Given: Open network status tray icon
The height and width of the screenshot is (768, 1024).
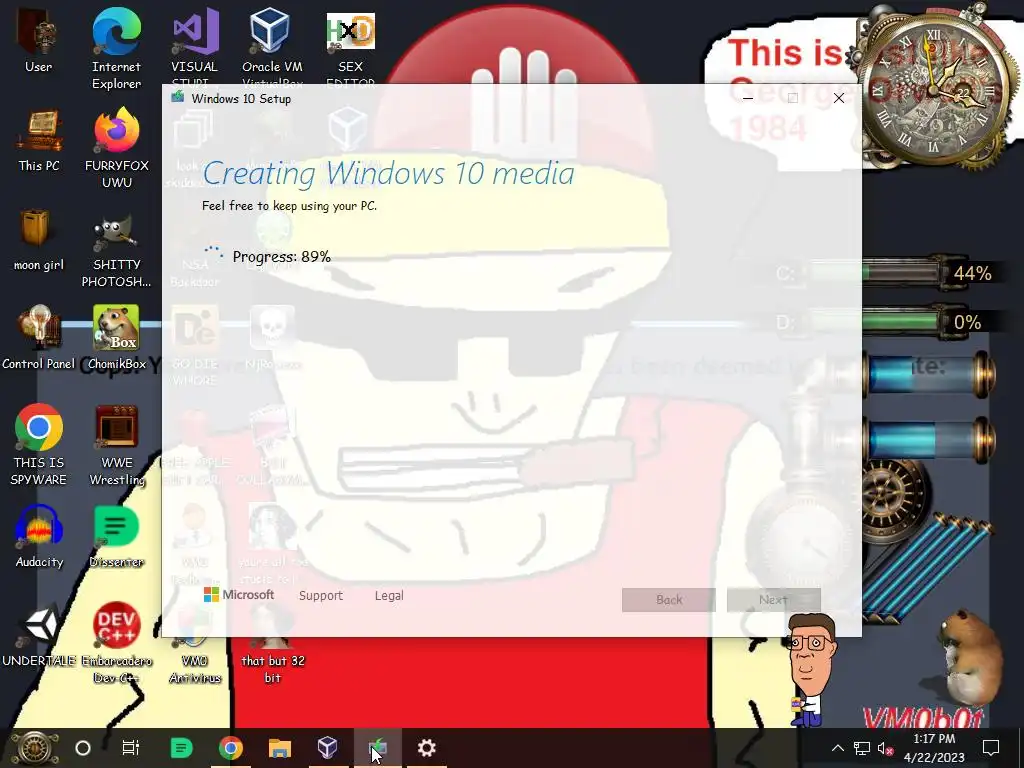Looking at the screenshot, I should [861, 748].
